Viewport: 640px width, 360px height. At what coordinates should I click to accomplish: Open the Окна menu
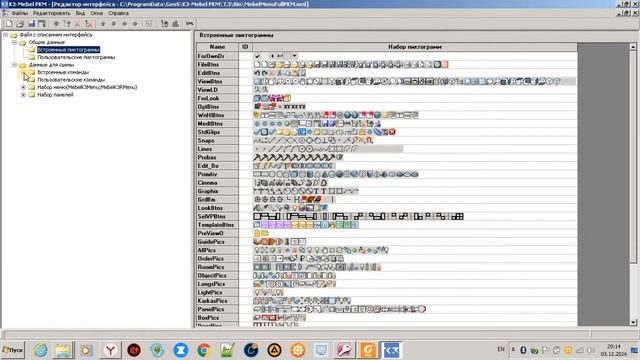[x=97, y=13]
